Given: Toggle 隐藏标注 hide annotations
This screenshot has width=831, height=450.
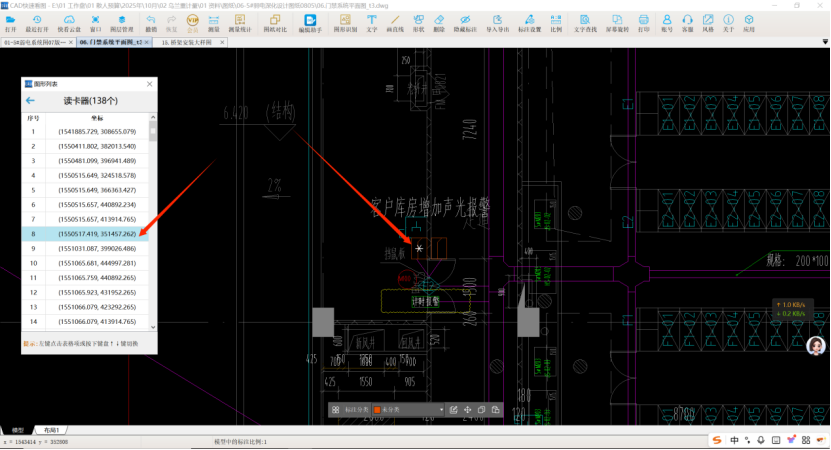Looking at the screenshot, I should pos(467,23).
